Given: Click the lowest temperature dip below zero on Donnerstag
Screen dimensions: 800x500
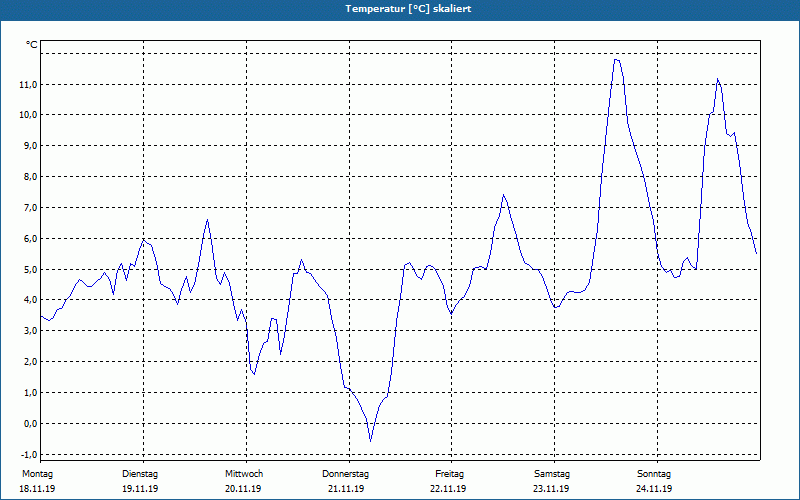Looking at the screenshot, I should coord(370,441).
